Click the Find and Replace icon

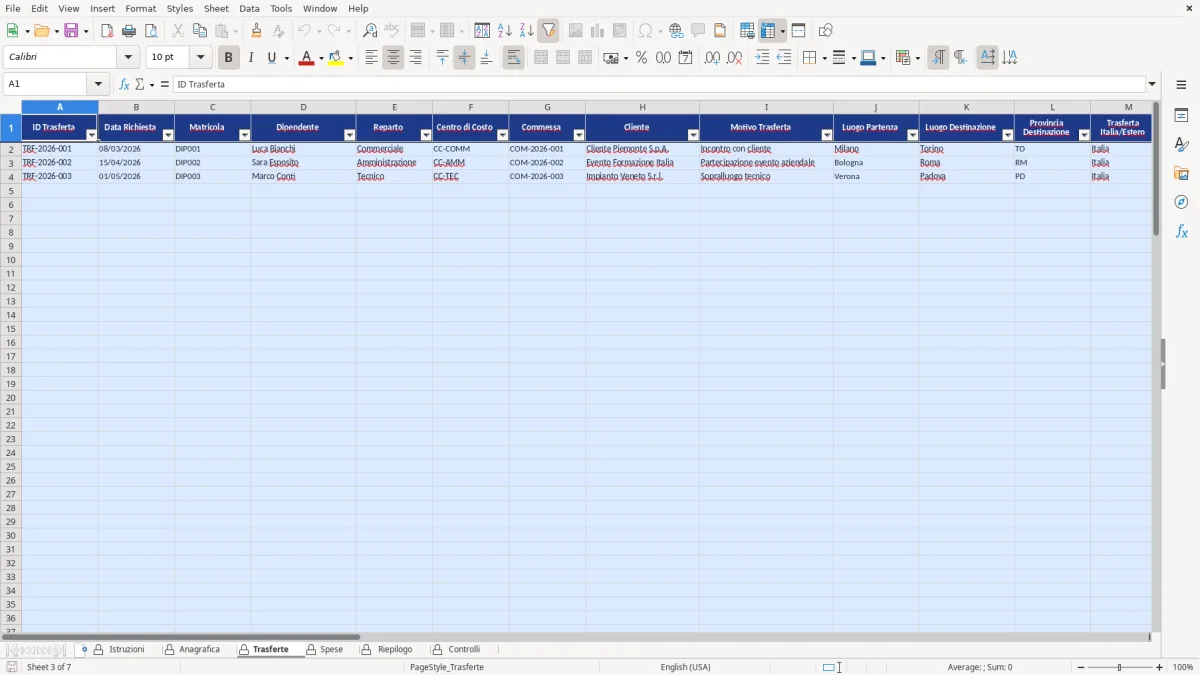[x=370, y=31]
